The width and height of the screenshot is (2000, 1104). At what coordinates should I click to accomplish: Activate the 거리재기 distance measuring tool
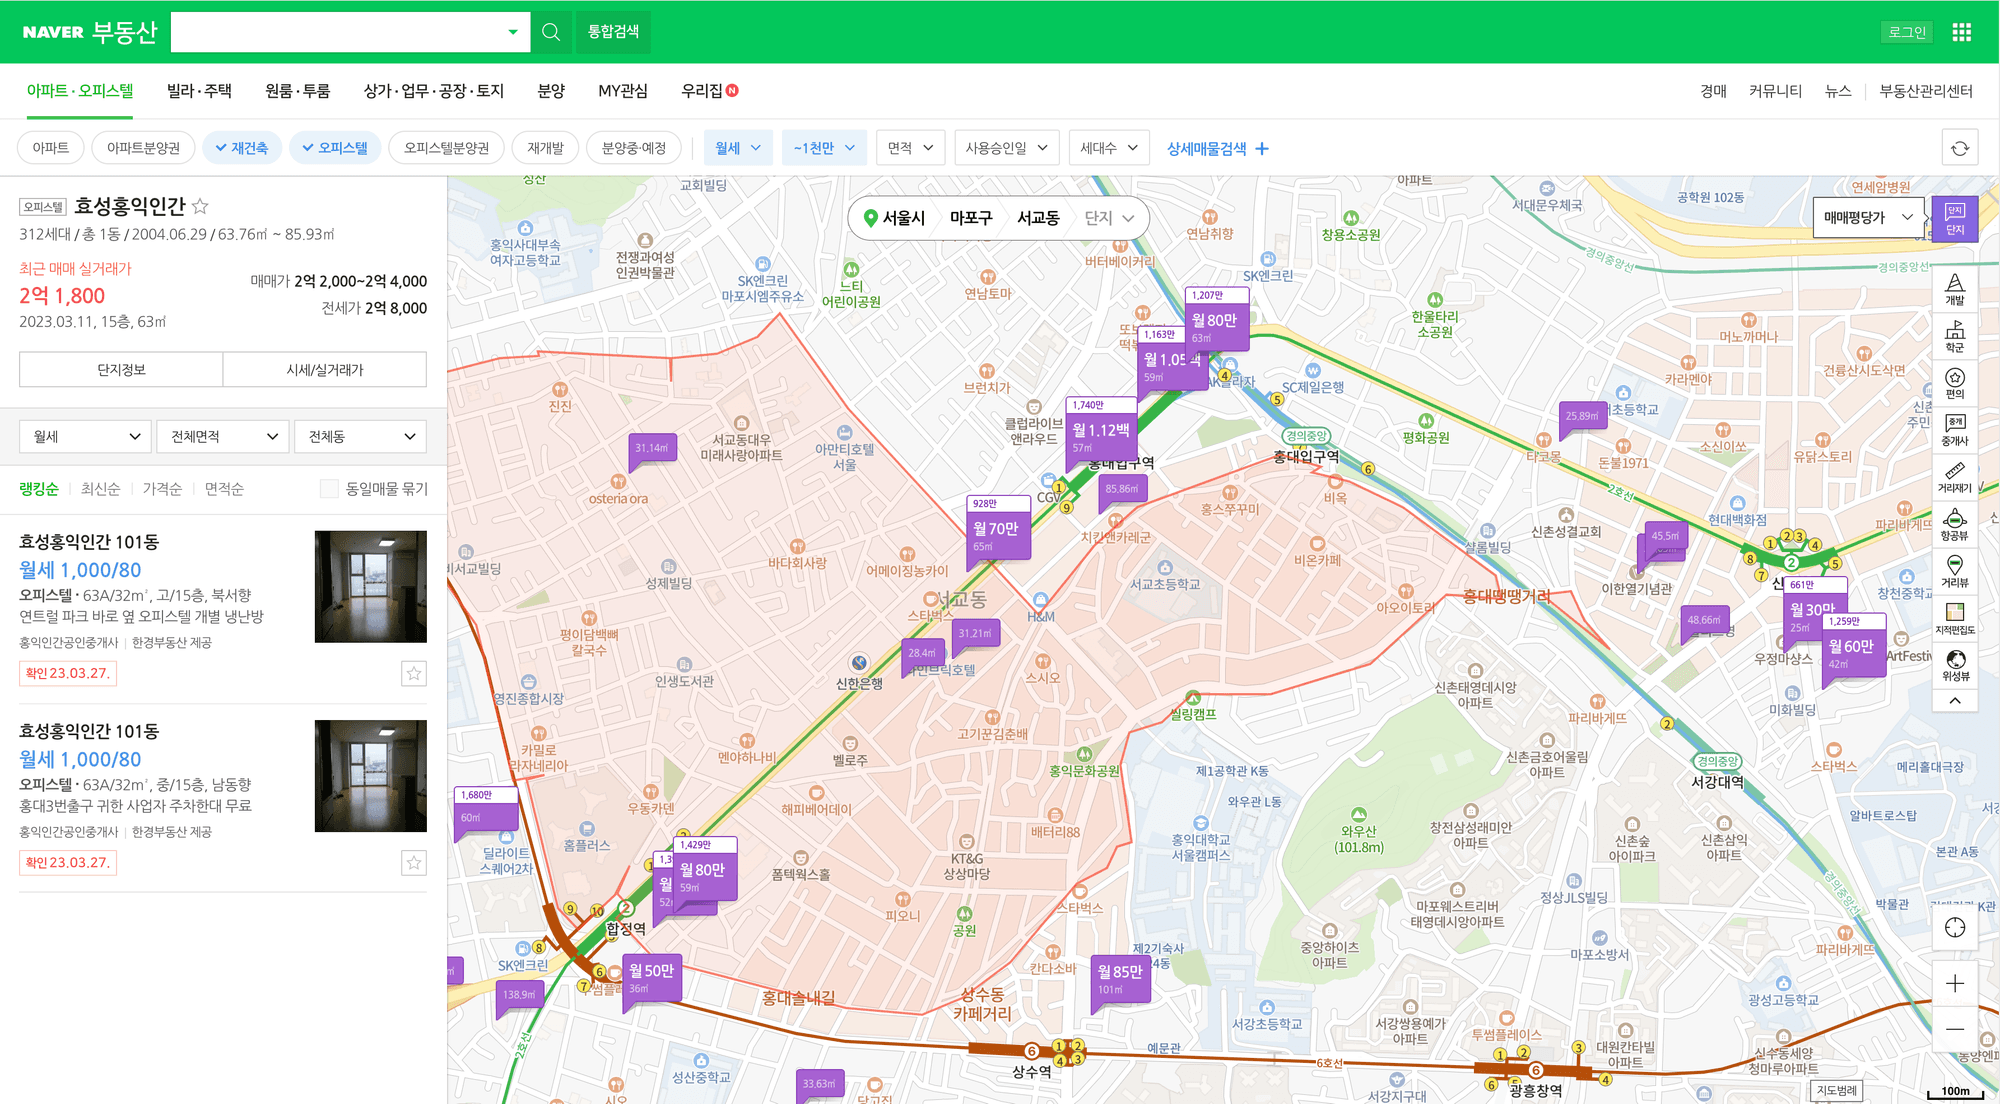(1955, 477)
